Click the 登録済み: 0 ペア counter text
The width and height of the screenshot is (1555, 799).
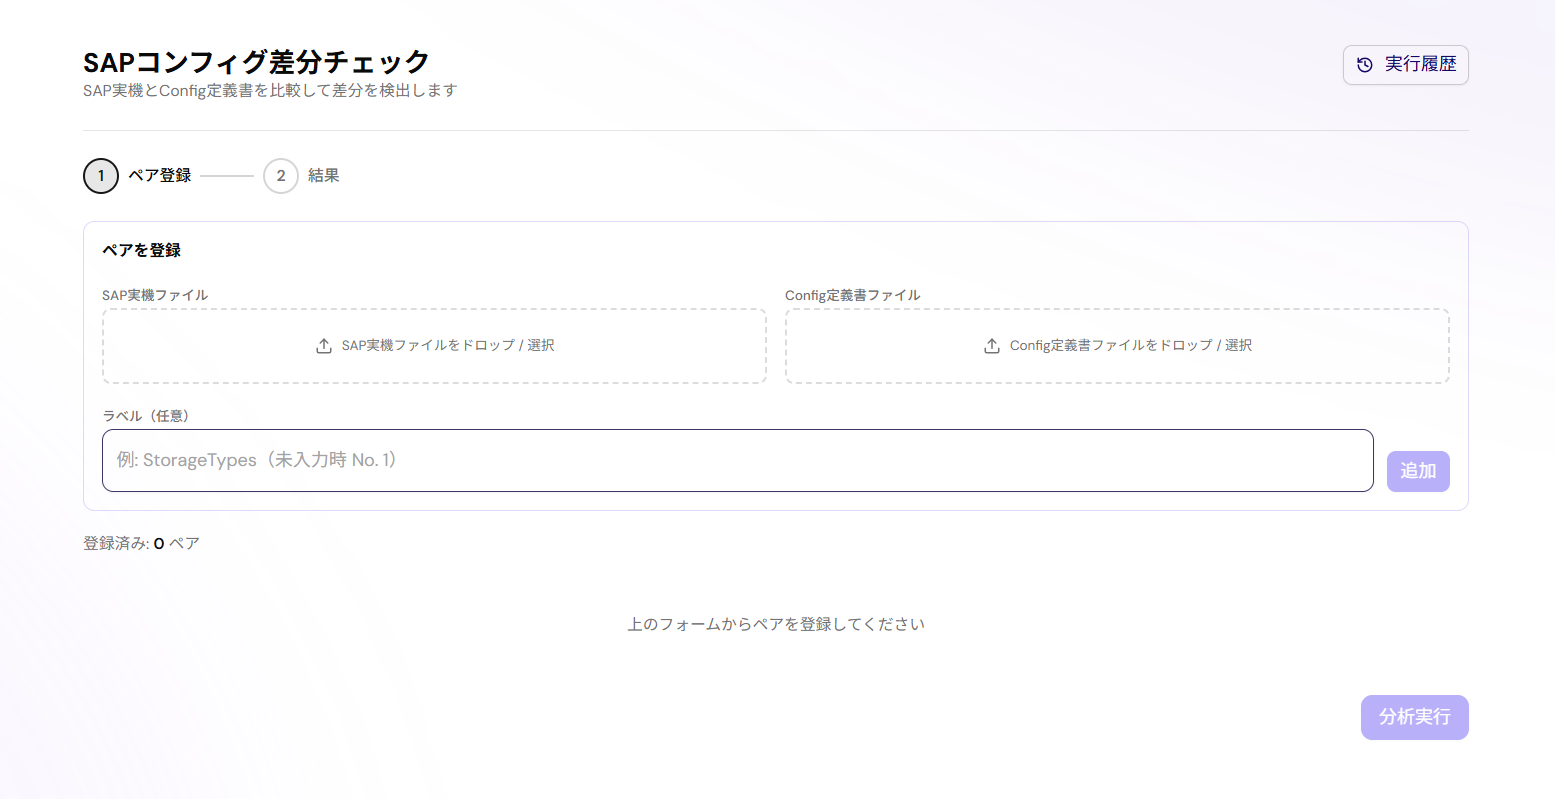coord(141,544)
